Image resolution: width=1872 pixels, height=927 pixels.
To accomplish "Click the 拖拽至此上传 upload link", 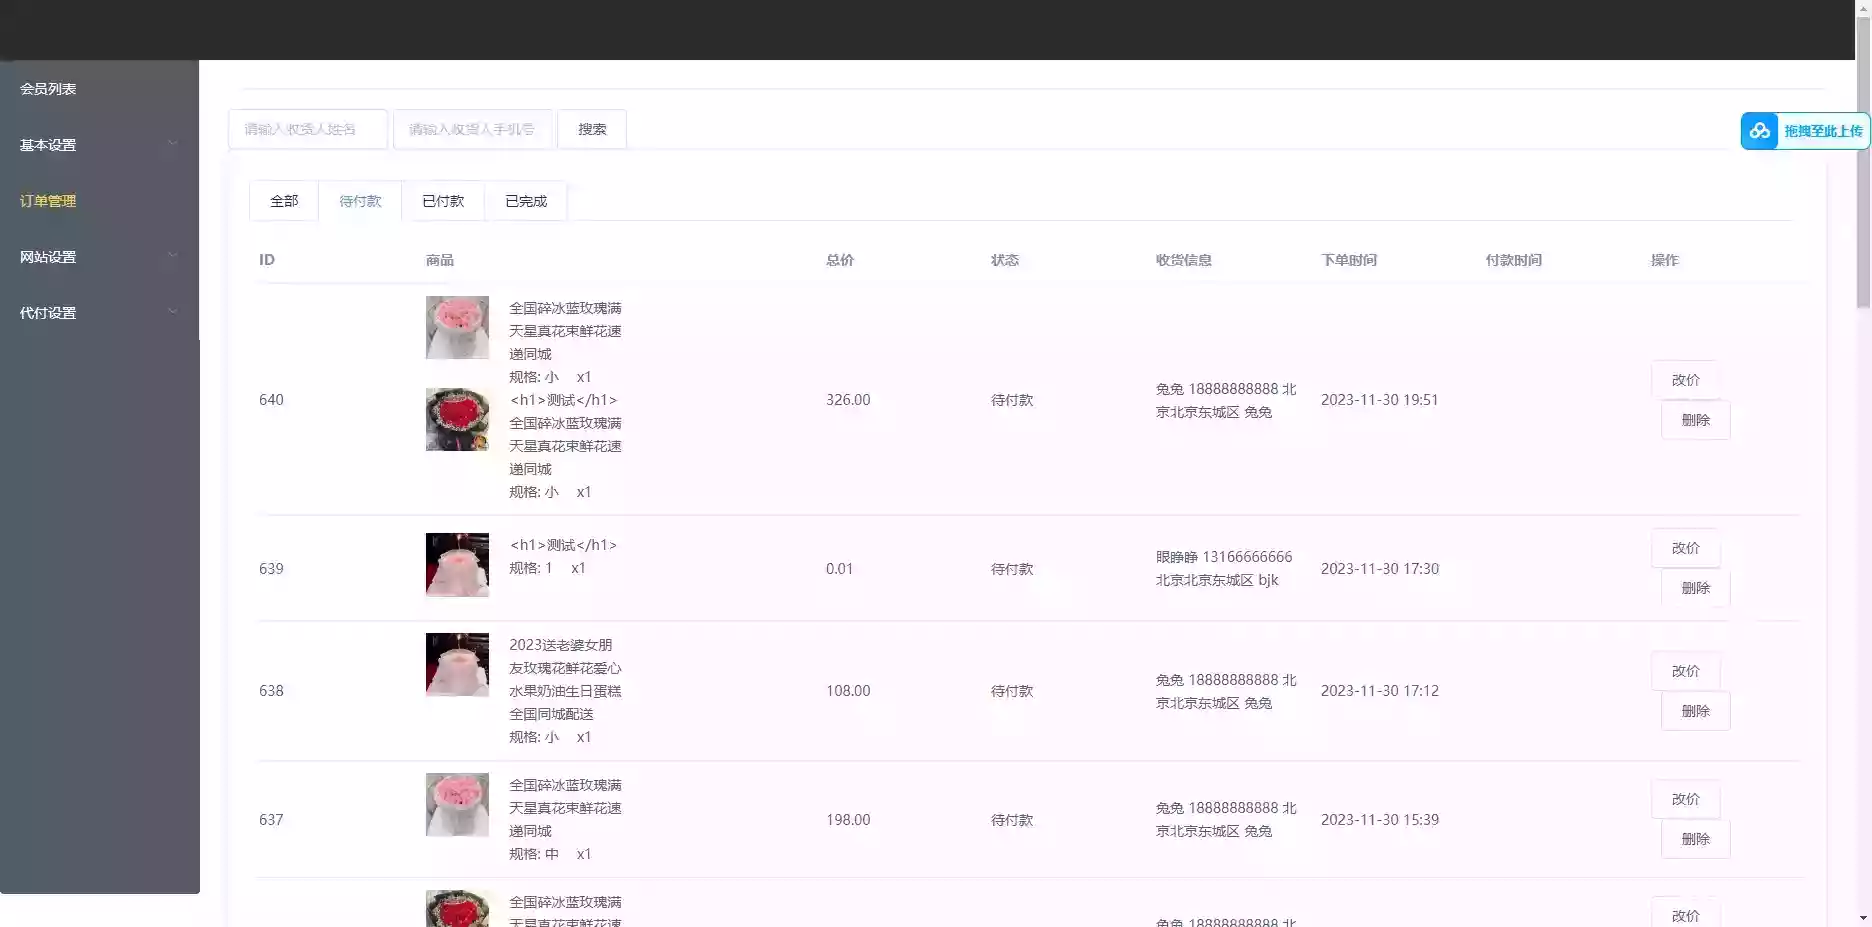I will [x=1823, y=130].
